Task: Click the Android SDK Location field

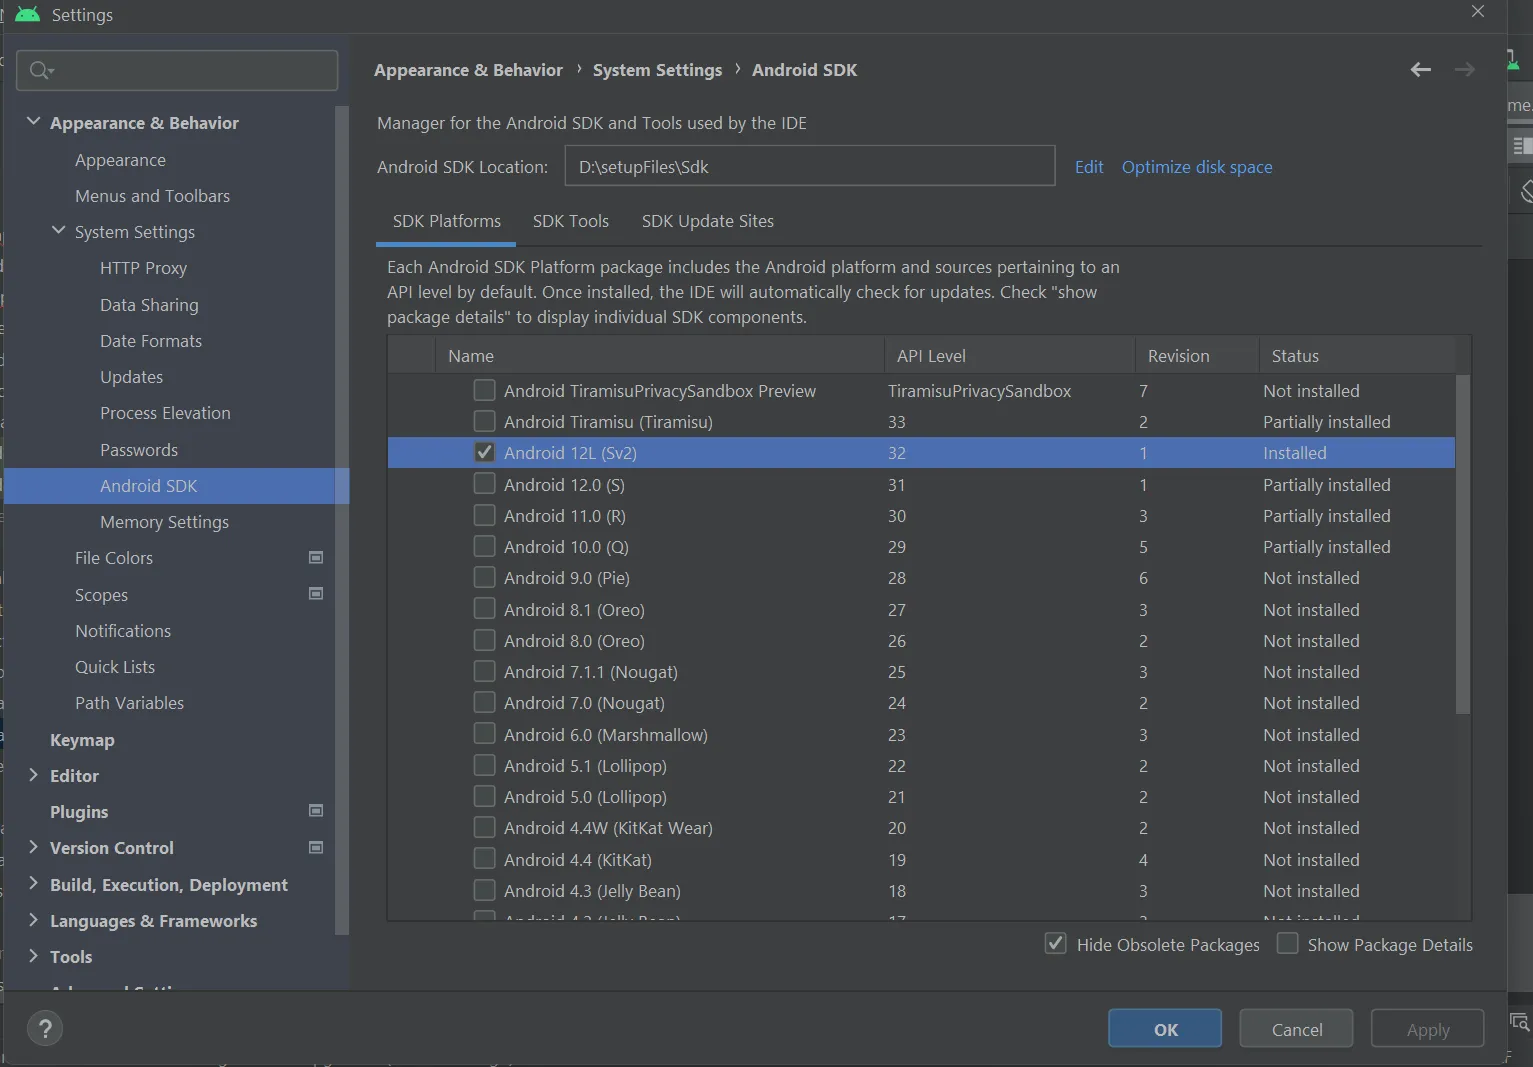Action: (809, 166)
